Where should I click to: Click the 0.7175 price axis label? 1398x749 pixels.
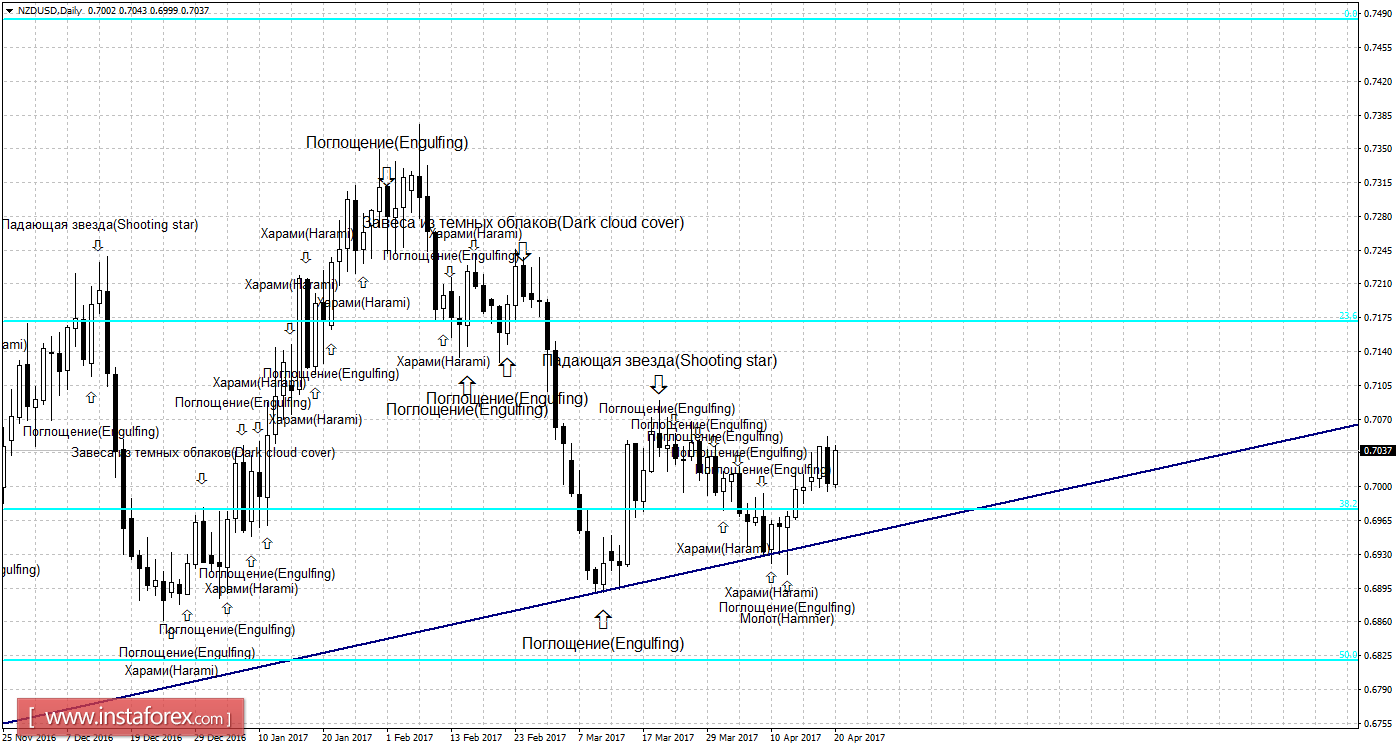pos(1378,318)
